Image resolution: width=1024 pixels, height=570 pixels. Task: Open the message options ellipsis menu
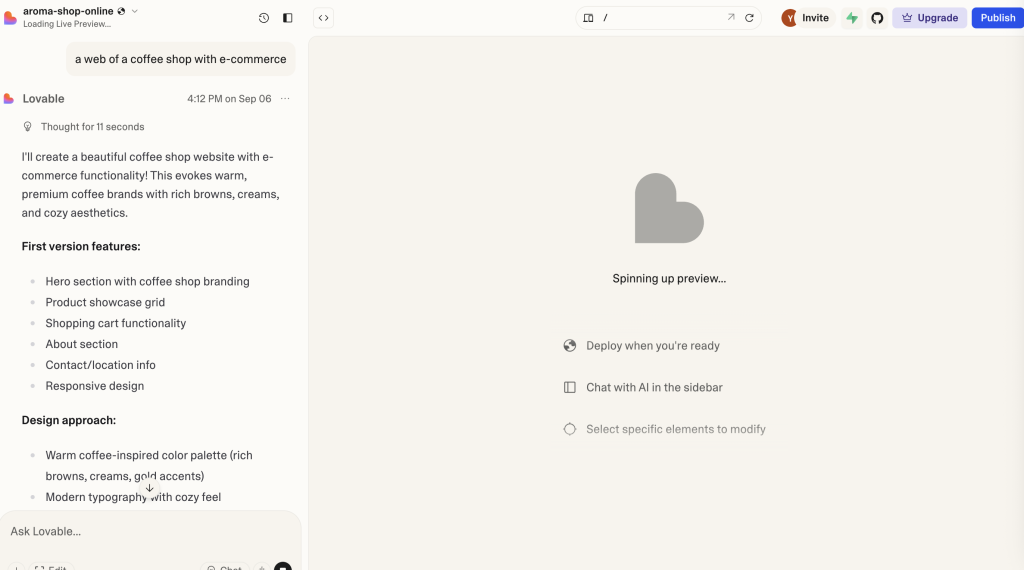[285, 99]
